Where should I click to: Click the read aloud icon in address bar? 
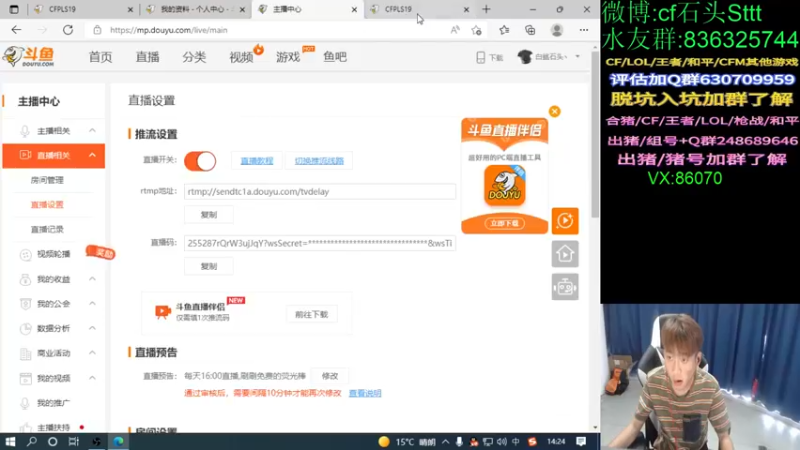coord(455,30)
